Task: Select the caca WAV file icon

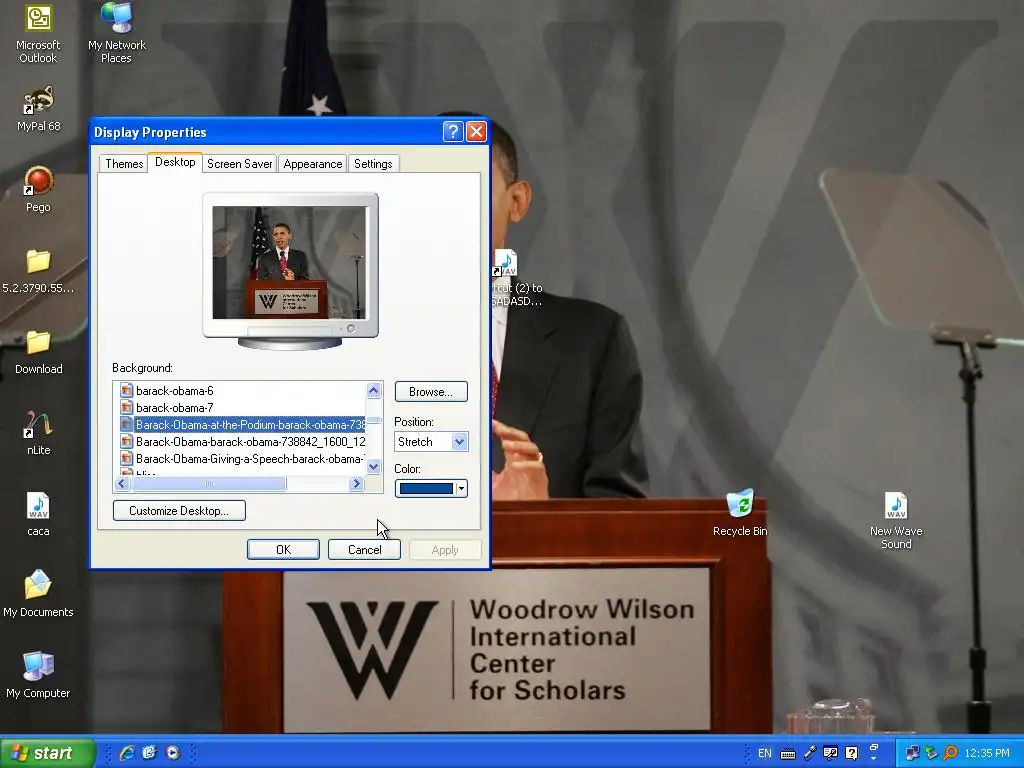Action: pyautogui.click(x=39, y=514)
